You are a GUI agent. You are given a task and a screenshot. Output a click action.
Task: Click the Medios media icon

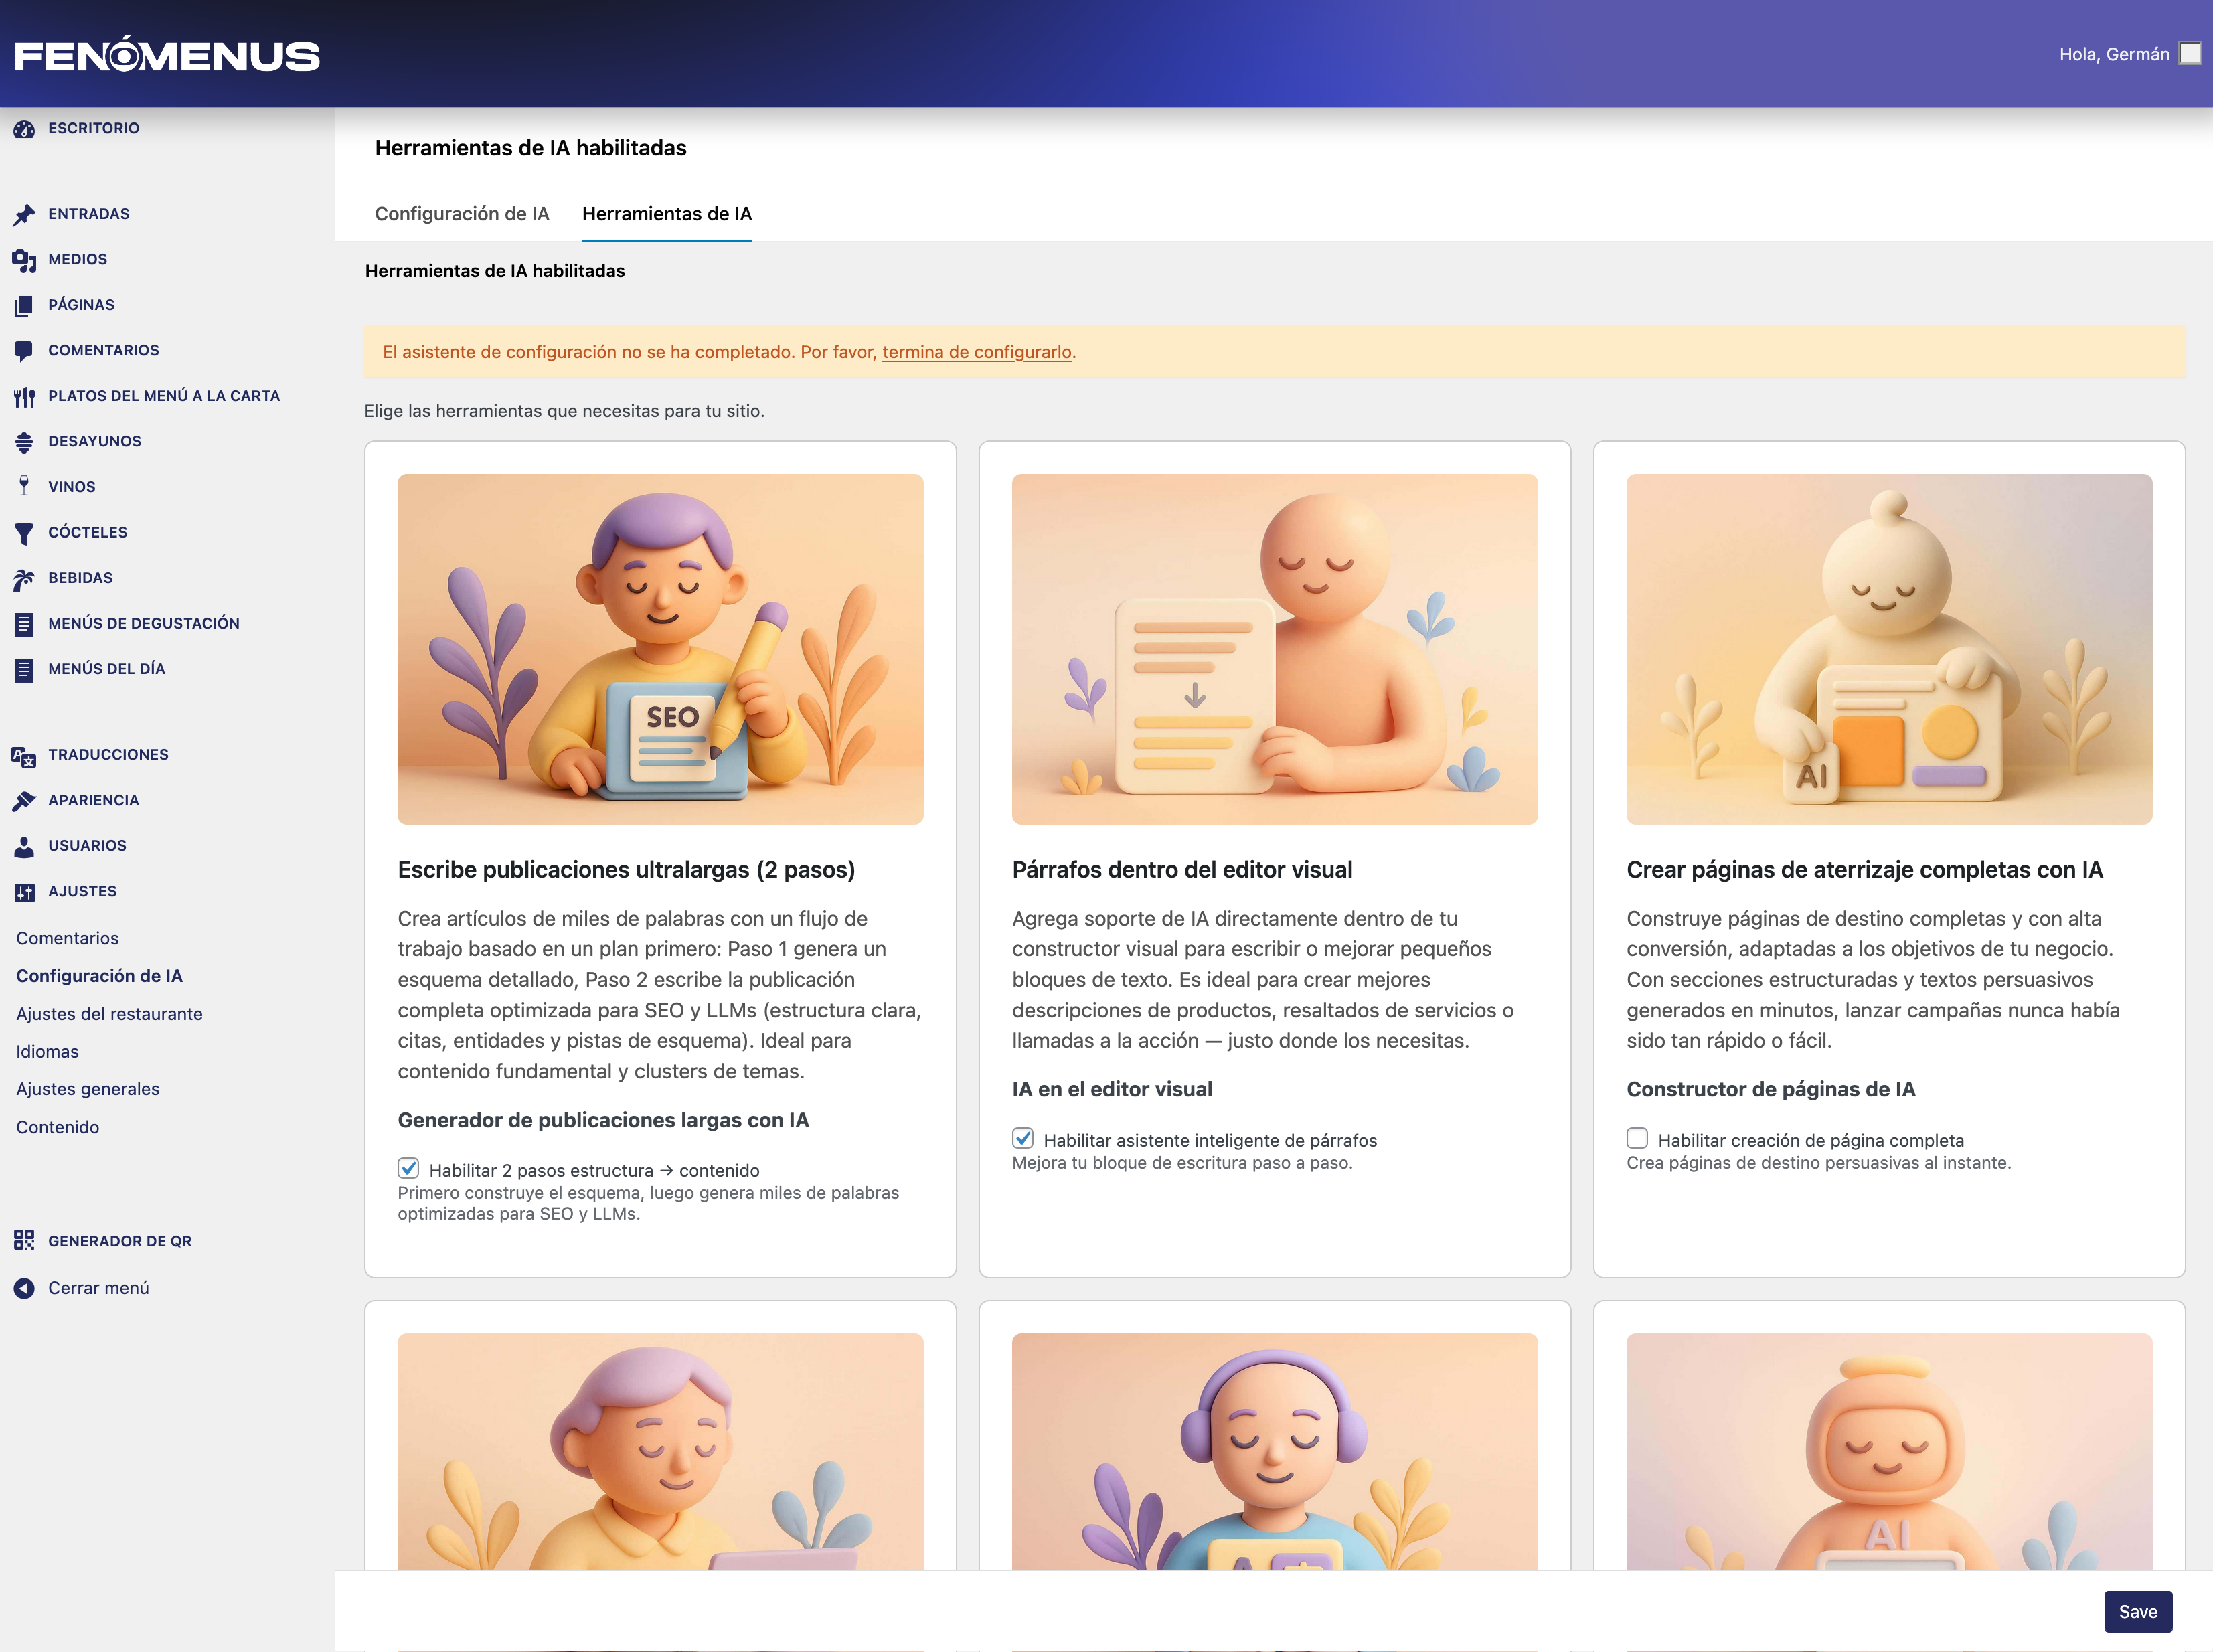pos(24,260)
